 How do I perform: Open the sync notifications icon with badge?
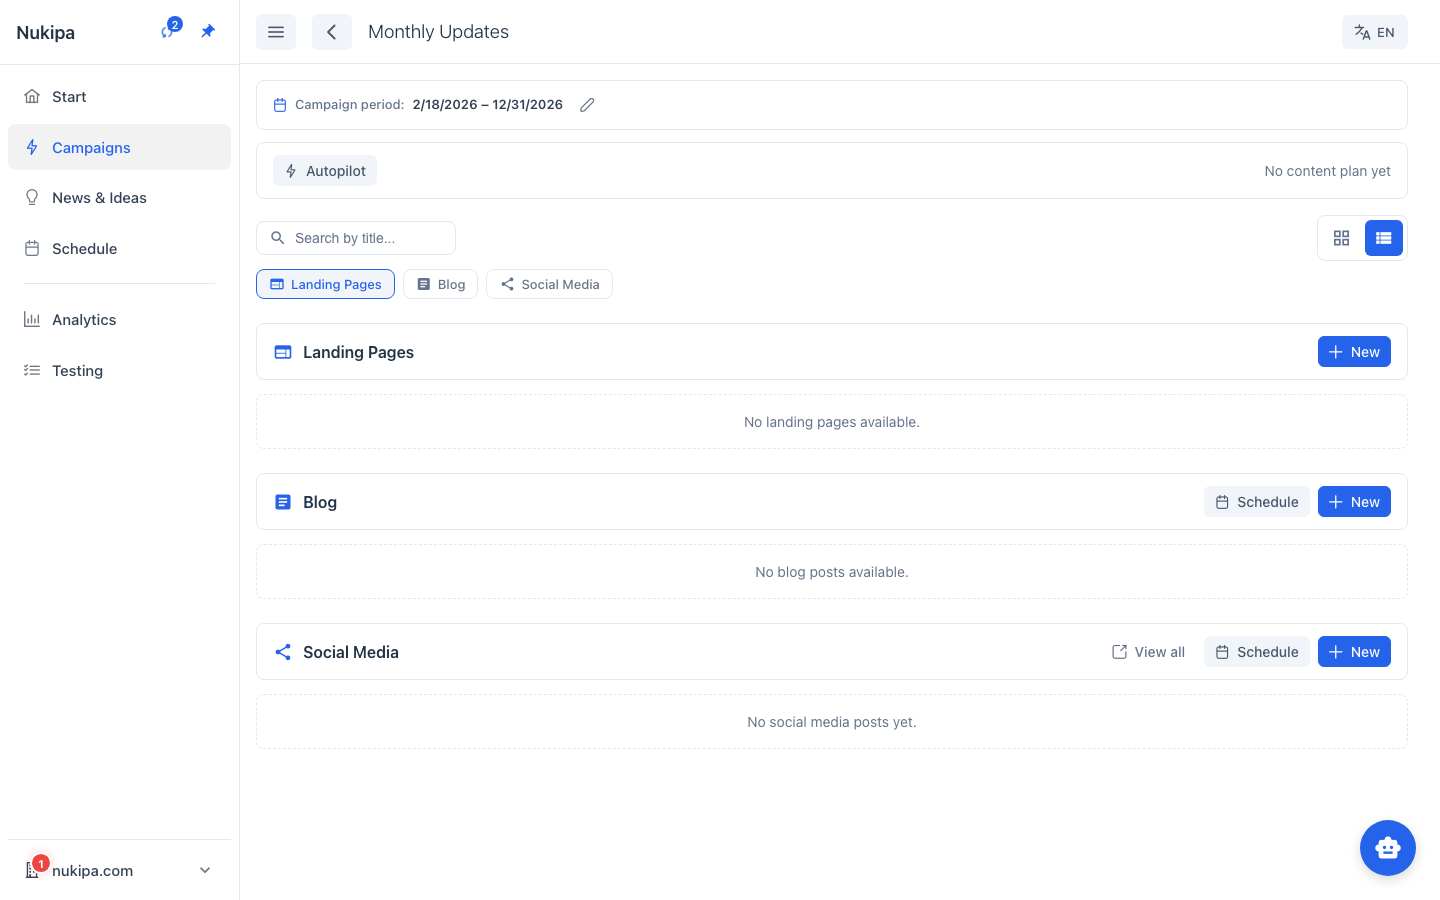coord(168,31)
